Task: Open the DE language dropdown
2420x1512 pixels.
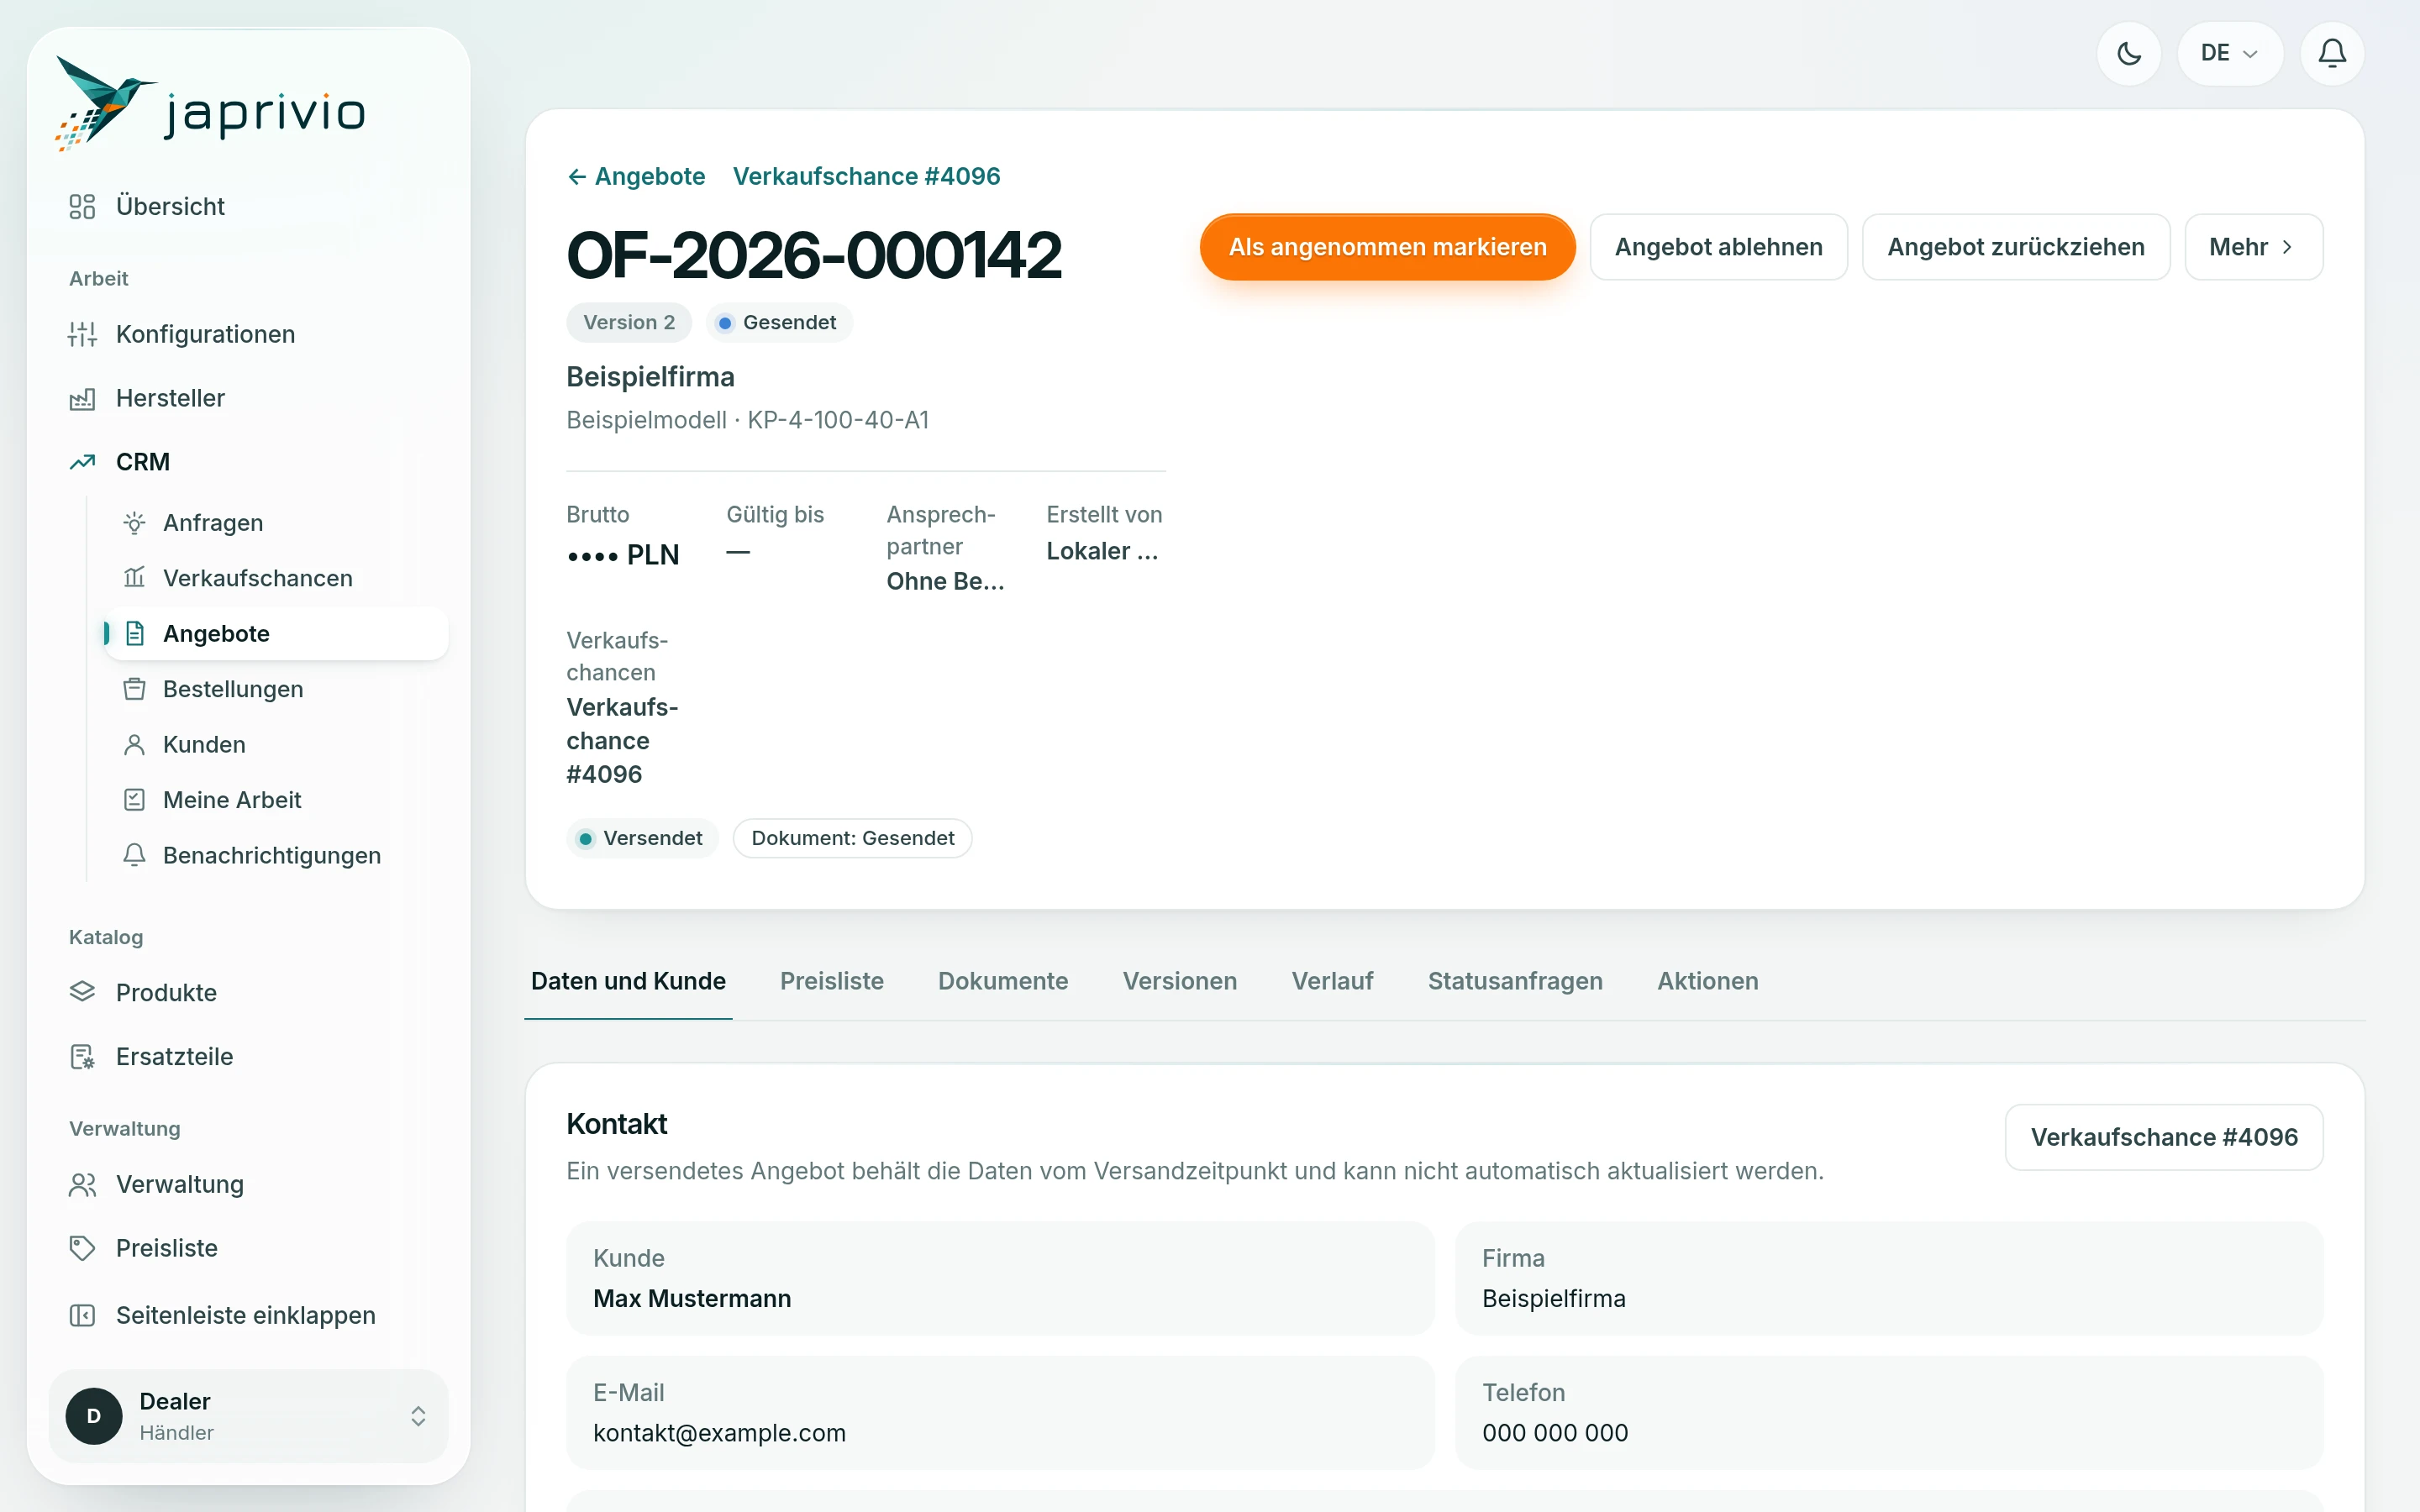Action: [2229, 53]
